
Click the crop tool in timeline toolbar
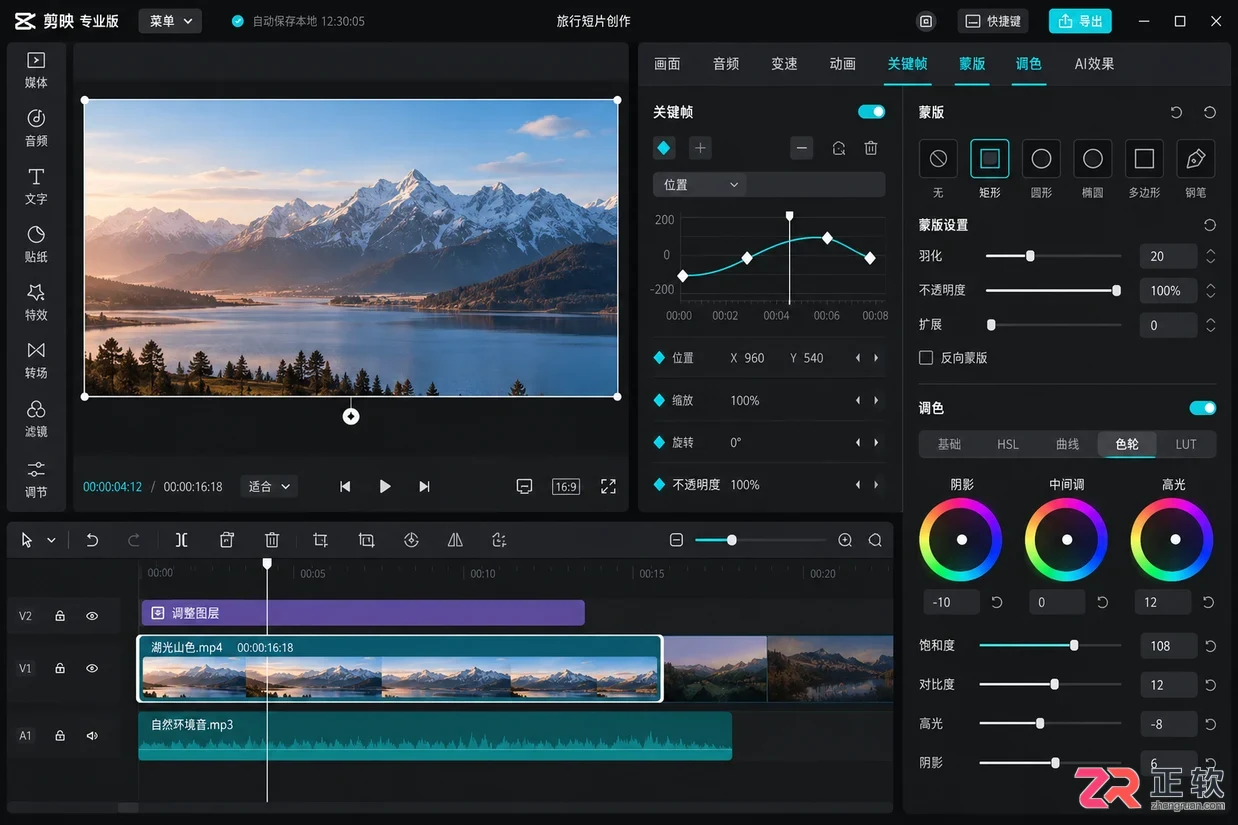click(320, 540)
